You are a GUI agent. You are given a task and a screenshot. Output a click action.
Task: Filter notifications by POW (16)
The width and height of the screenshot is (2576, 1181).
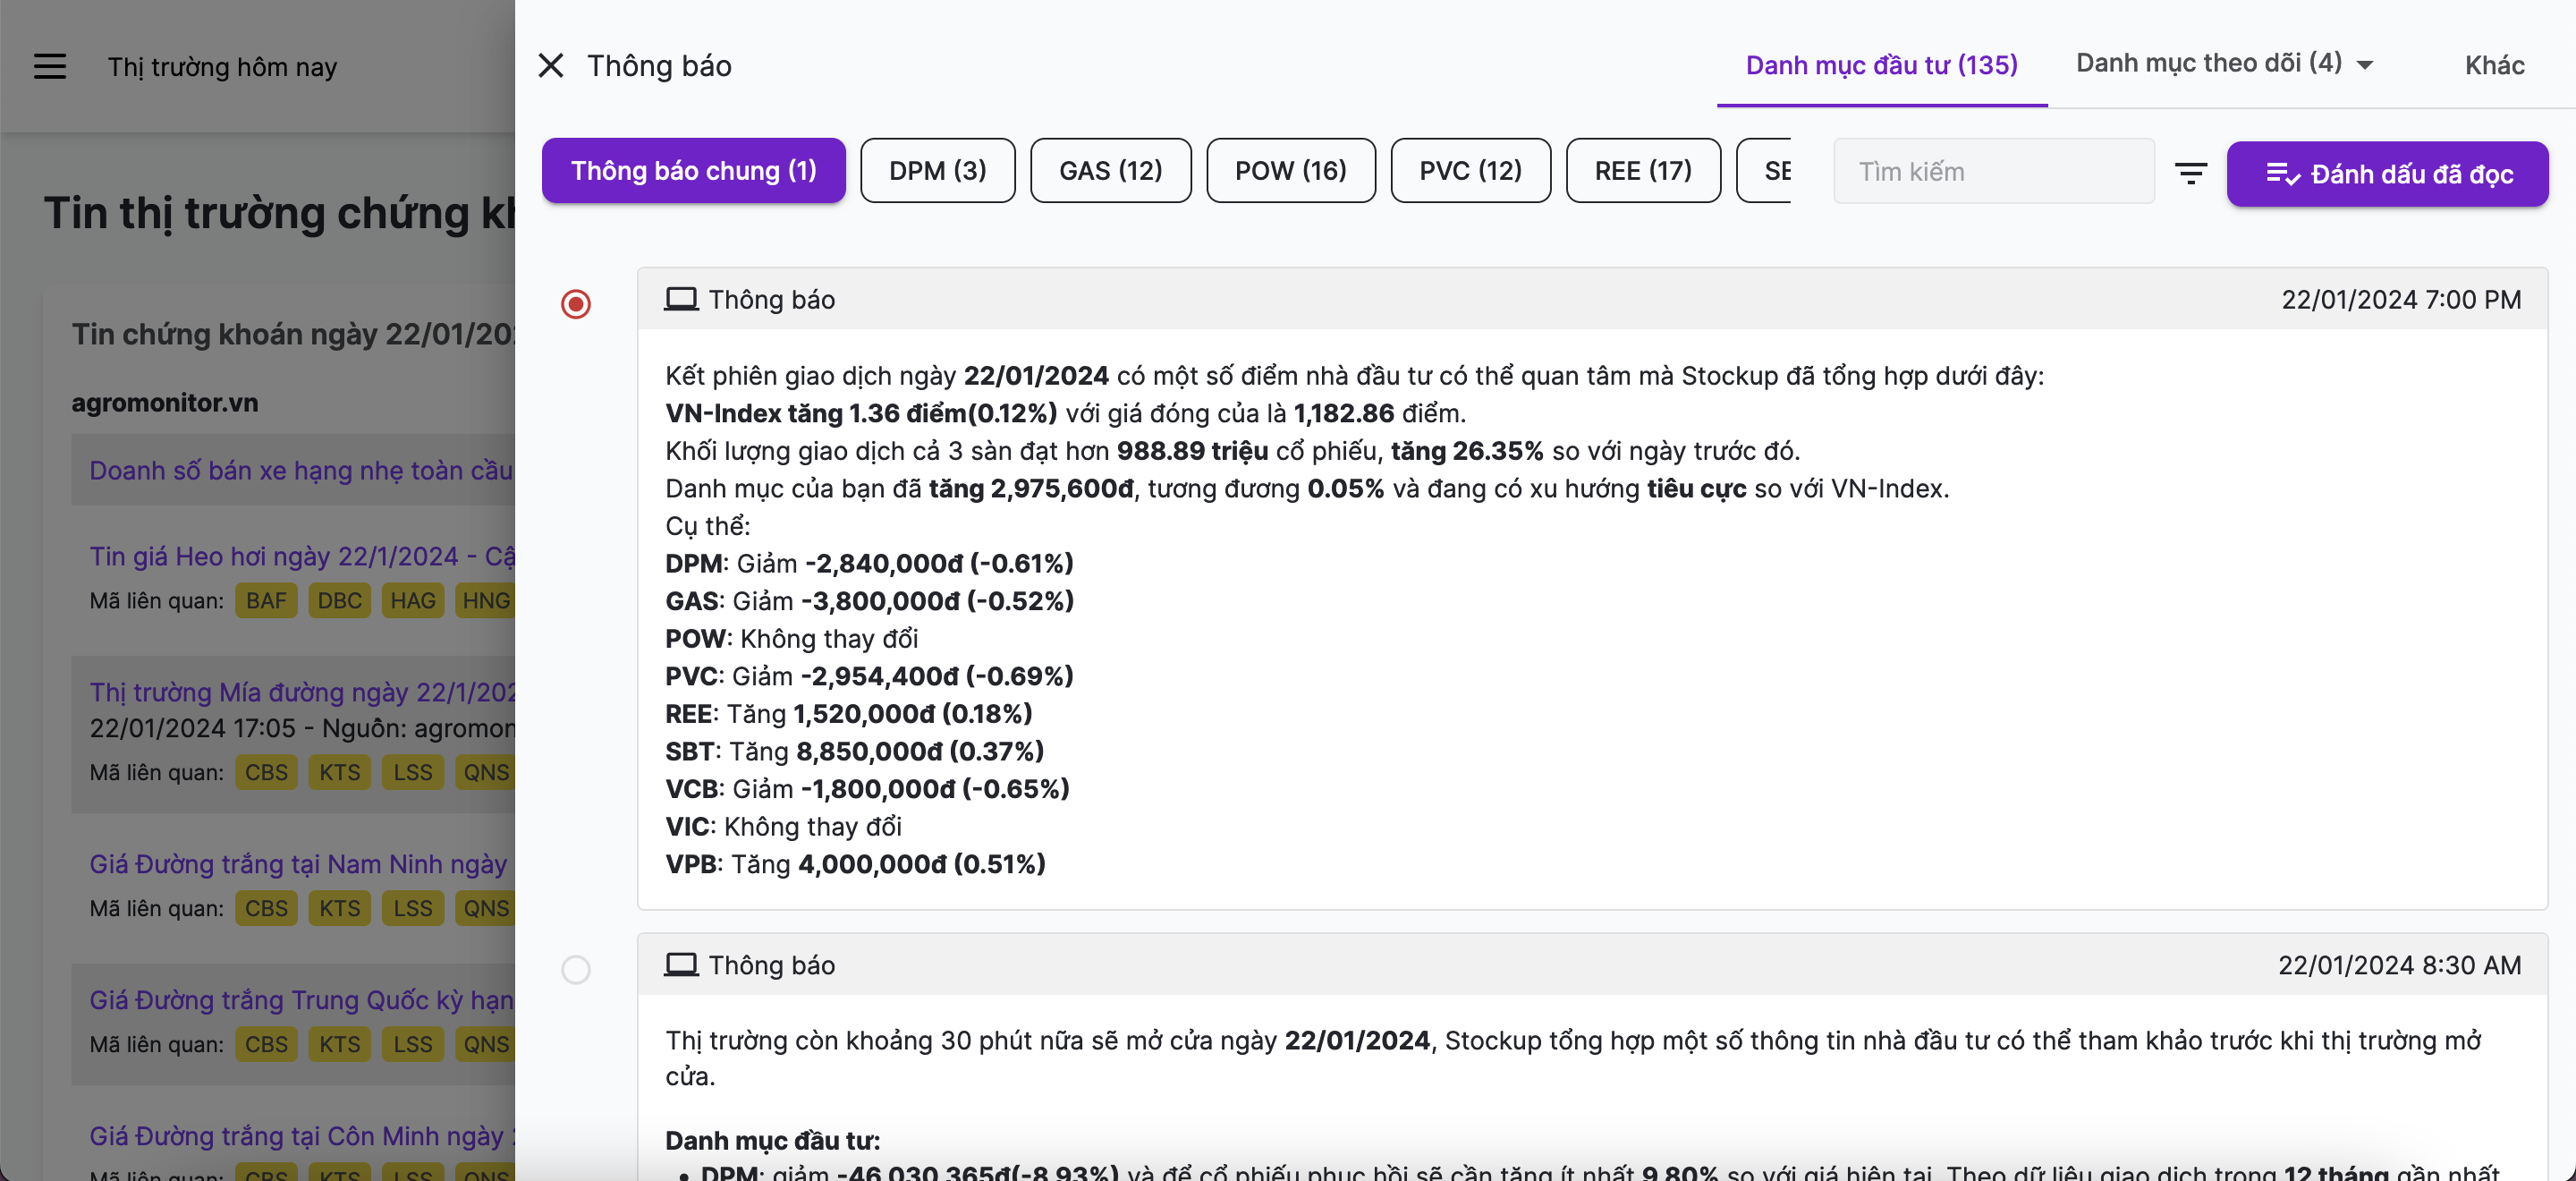click(1291, 171)
